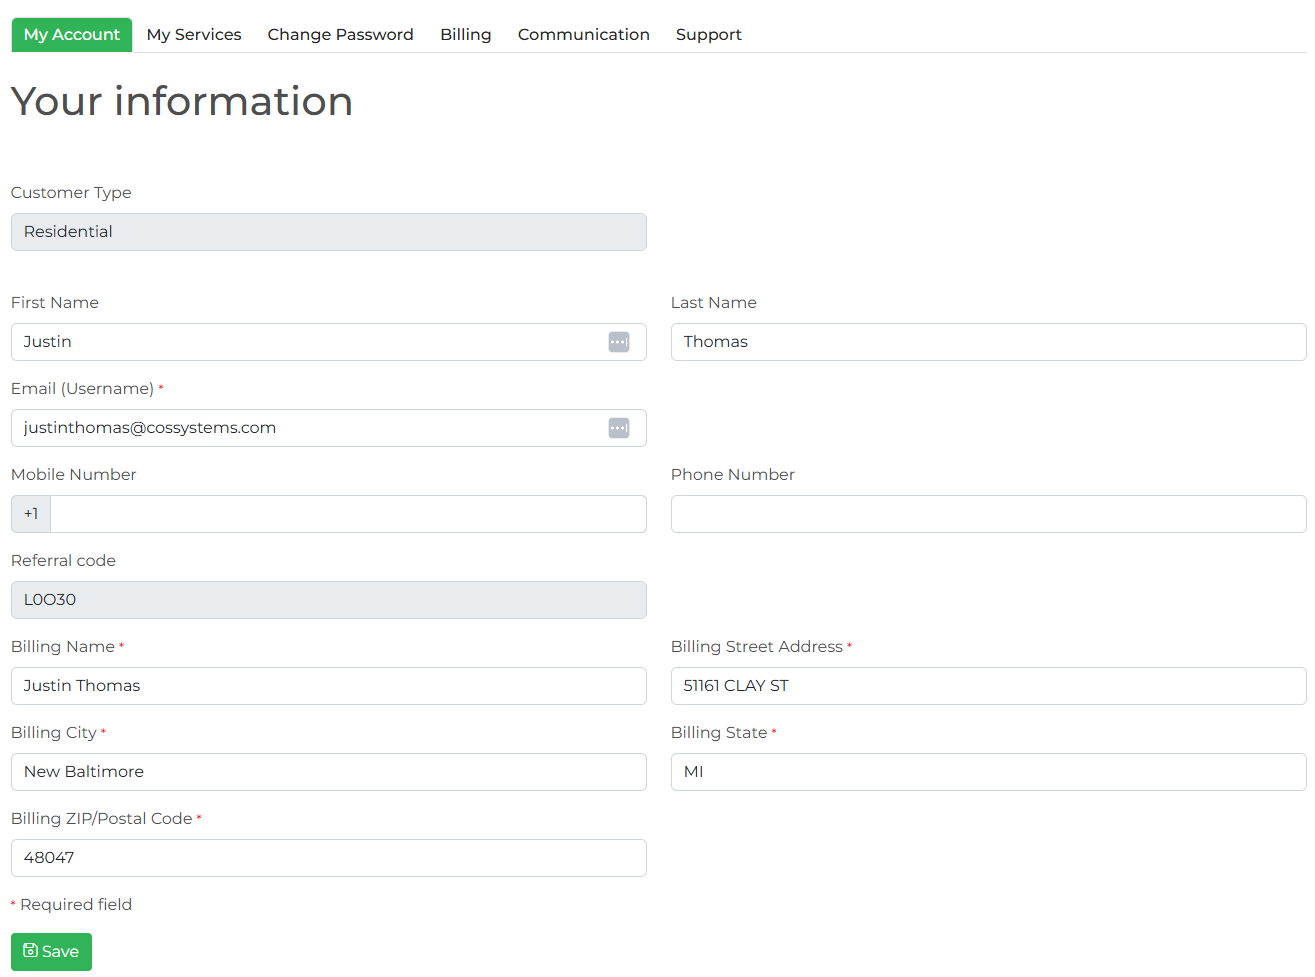Click the "Email (Username)" label
This screenshot has height=977, width=1315.
pyautogui.click(x=83, y=389)
